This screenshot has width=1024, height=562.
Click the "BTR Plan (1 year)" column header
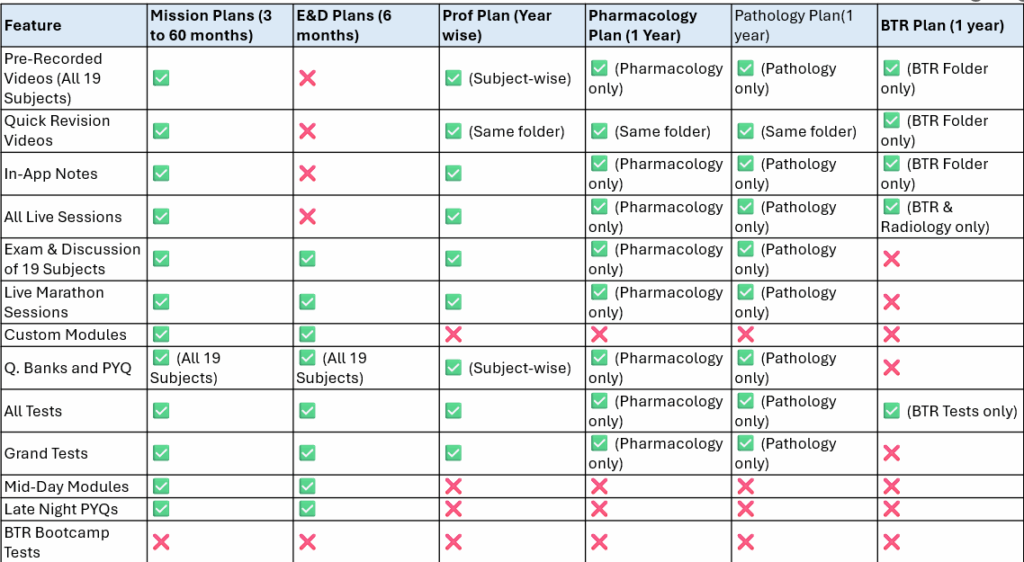click(x=942, y=25)
